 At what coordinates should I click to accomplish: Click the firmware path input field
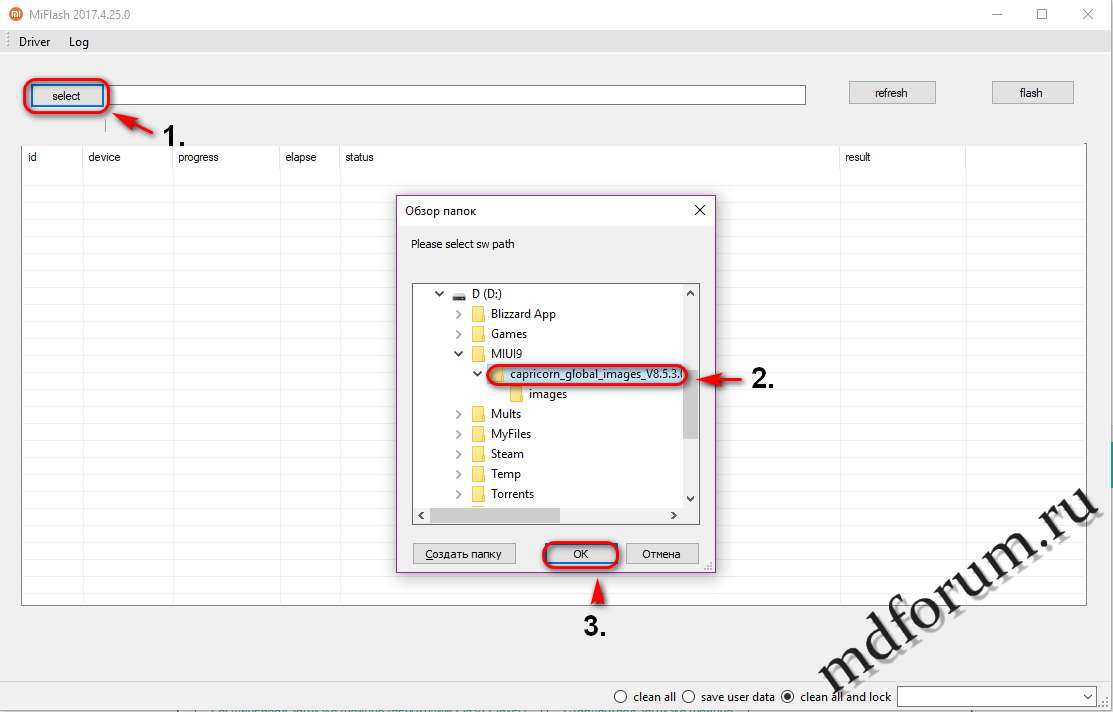[x=457, y=95]
